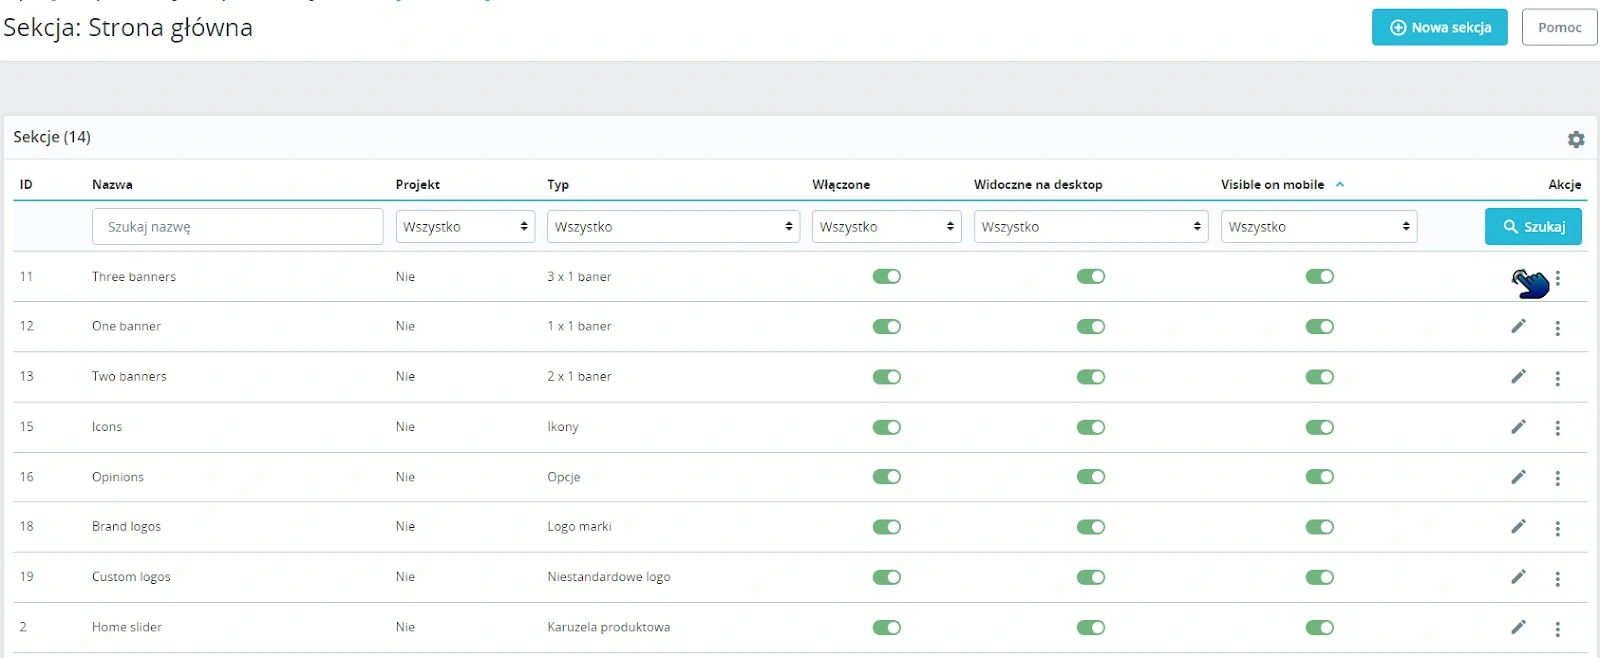
Task: Toggle Visible on mobile for Brand logos
Action: tap(1319, 527)
